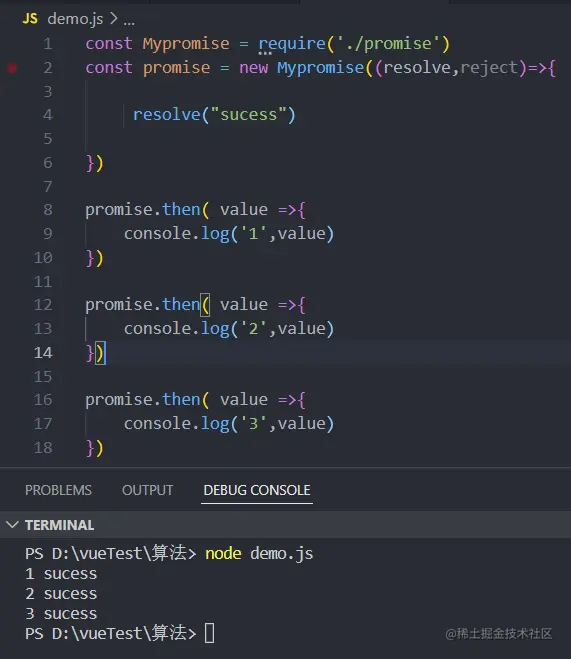Toggle the breakpoint on line 2
This screenshot has height=659, width=571.
click(x=12, y=67)
